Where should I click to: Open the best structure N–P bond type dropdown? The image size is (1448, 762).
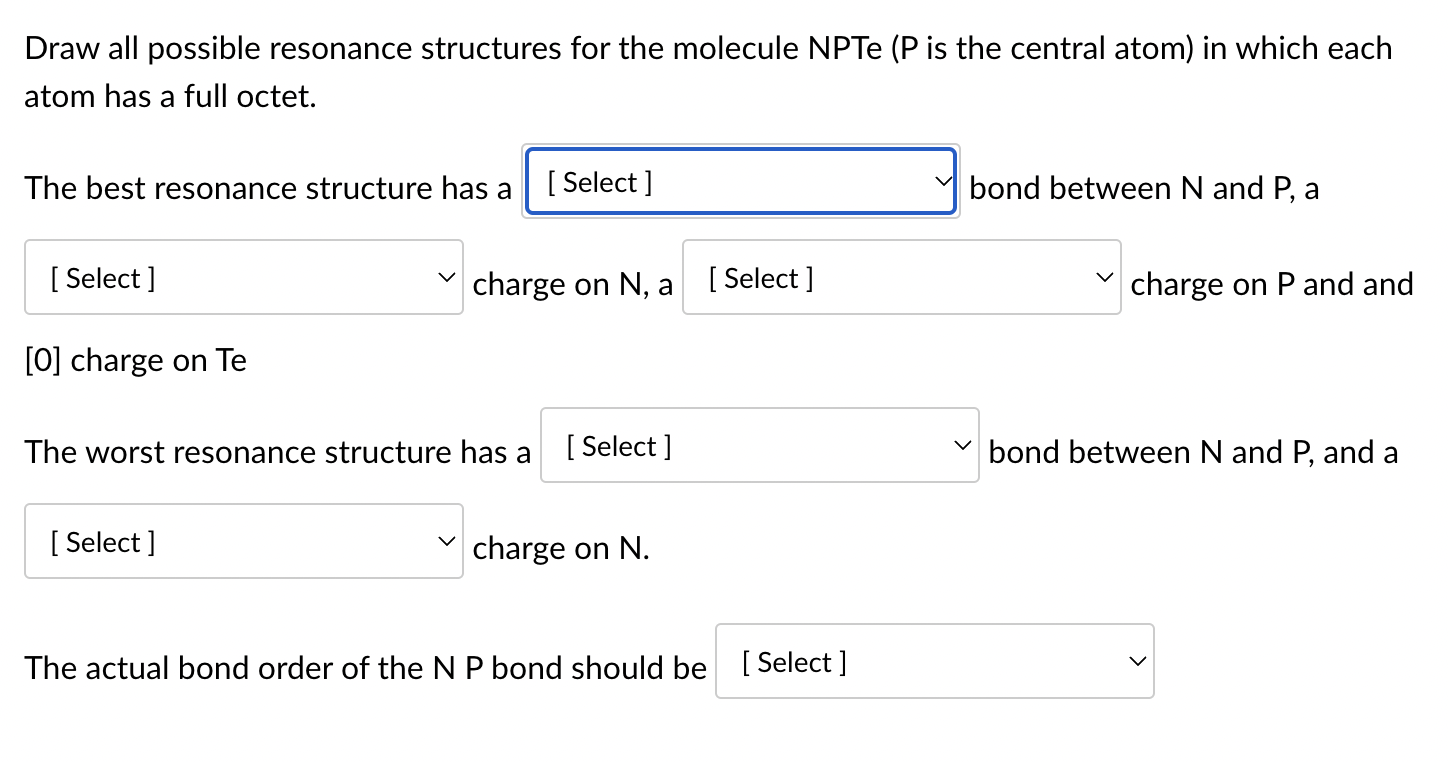pyautogui.click(x=740, y=182)
